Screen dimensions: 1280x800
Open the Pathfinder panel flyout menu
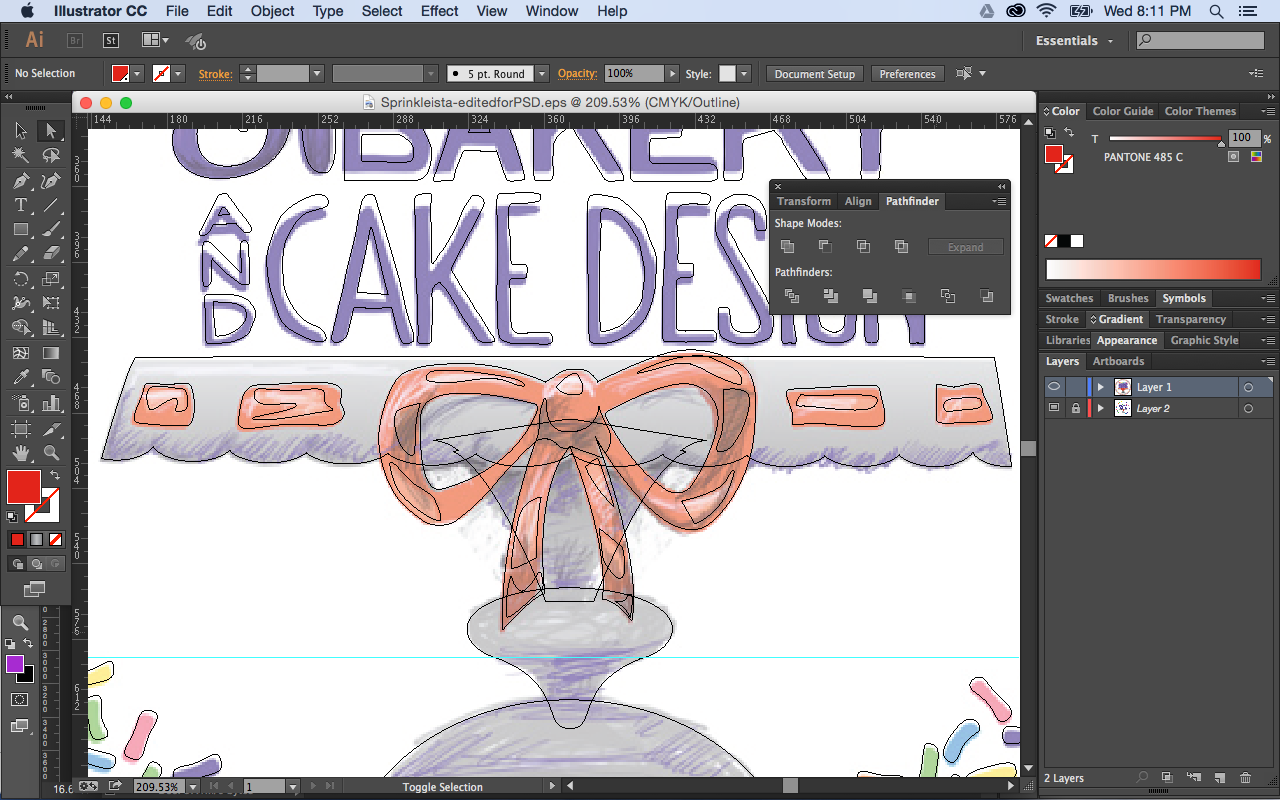[999, 202]
